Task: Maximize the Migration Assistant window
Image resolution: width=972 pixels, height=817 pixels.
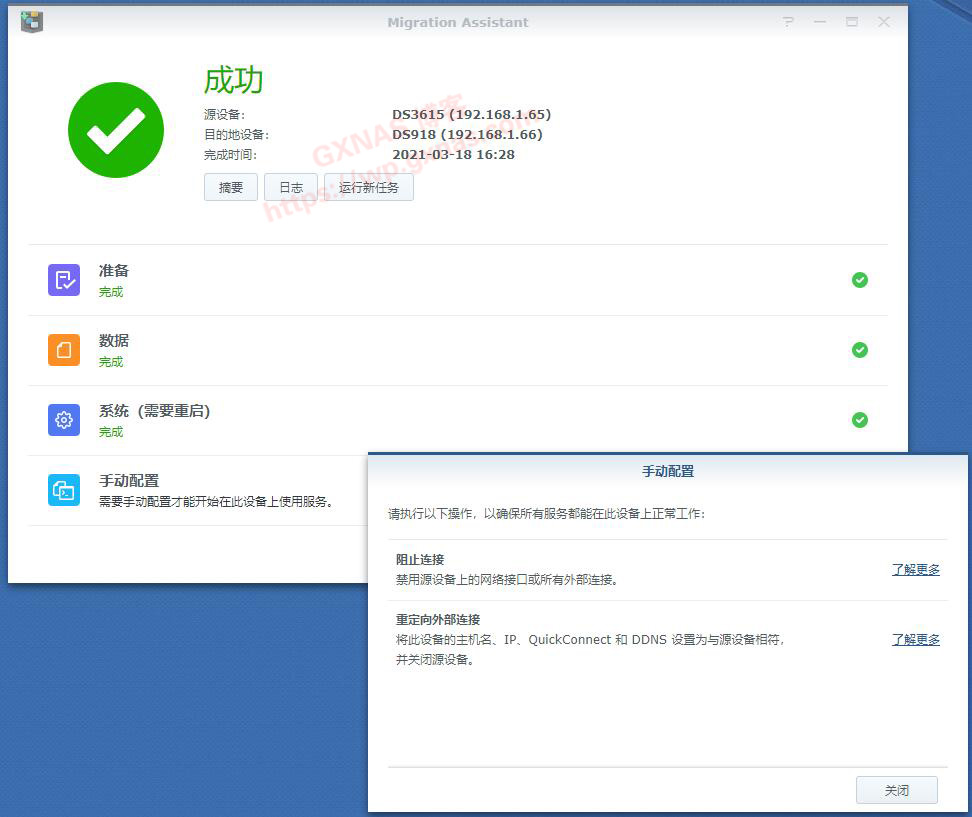Action: pos(852,22)
